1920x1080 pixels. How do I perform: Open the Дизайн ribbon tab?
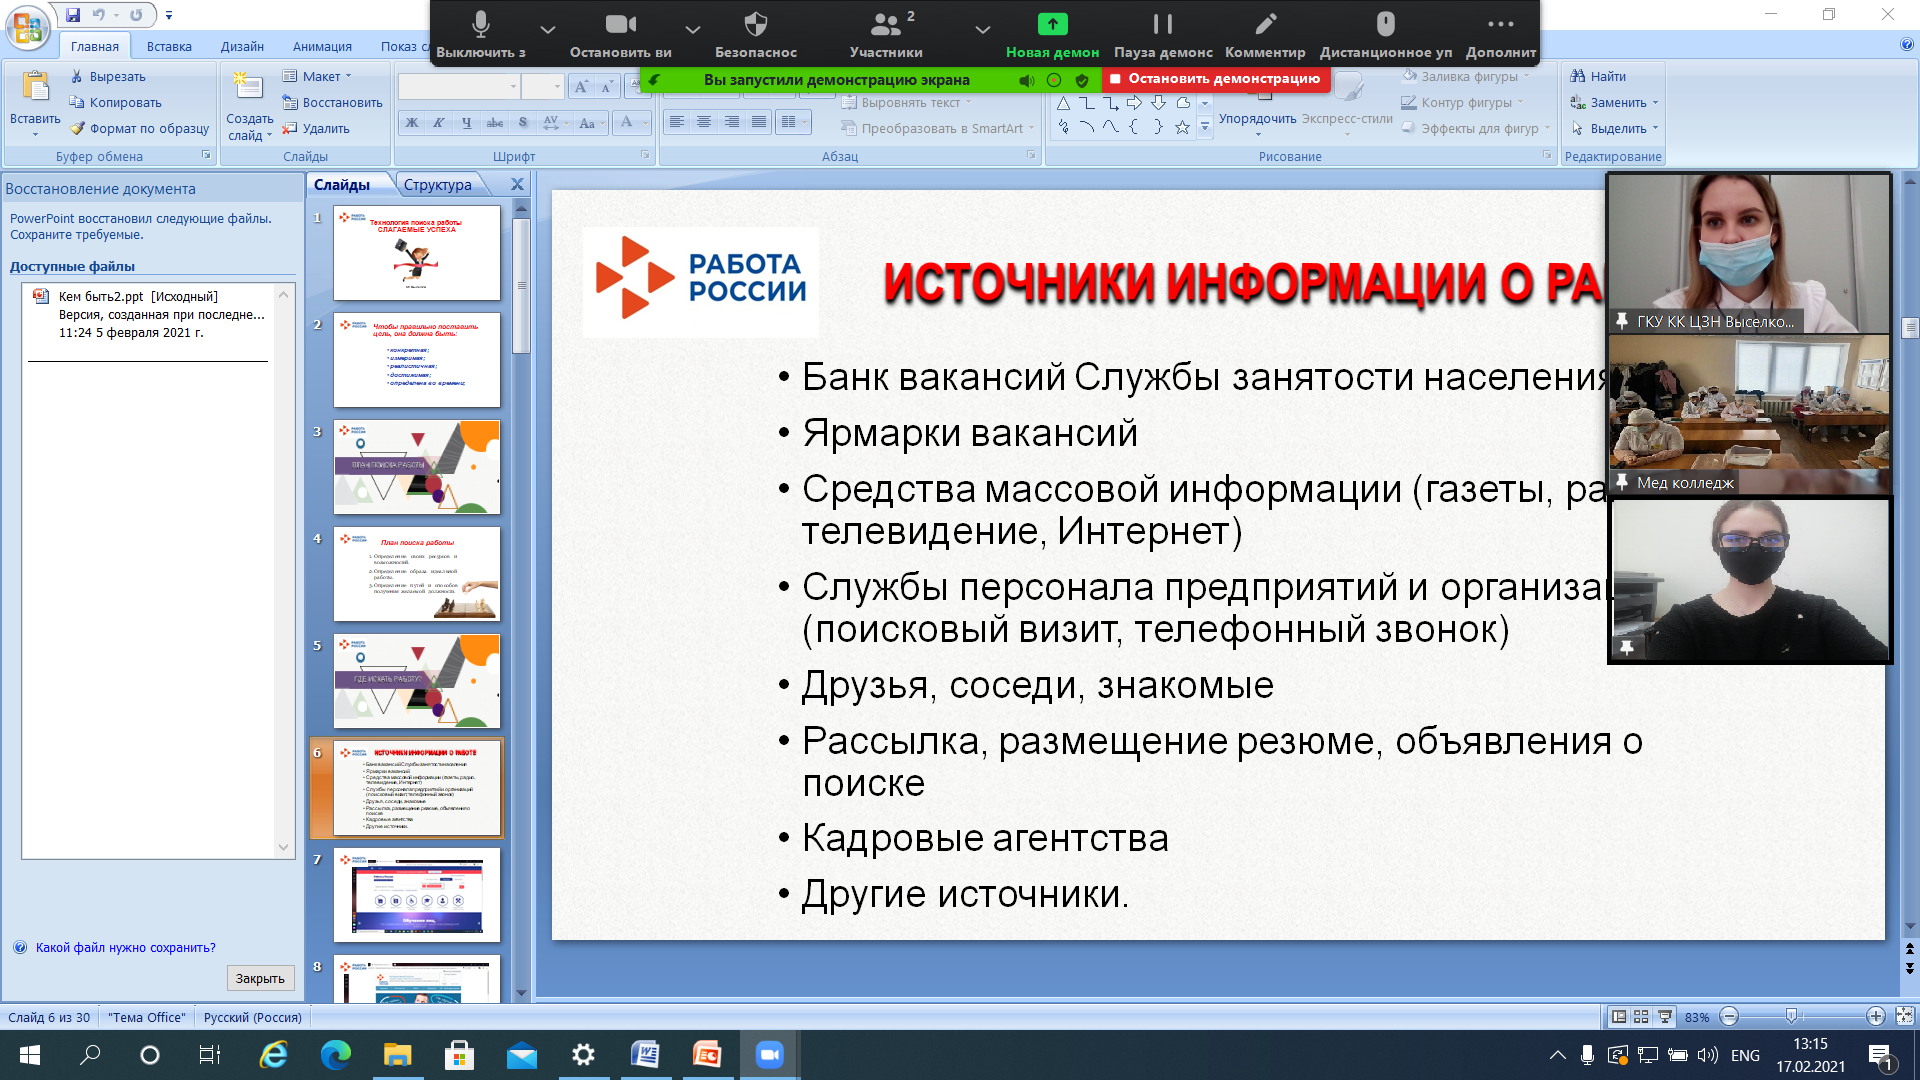242,46
